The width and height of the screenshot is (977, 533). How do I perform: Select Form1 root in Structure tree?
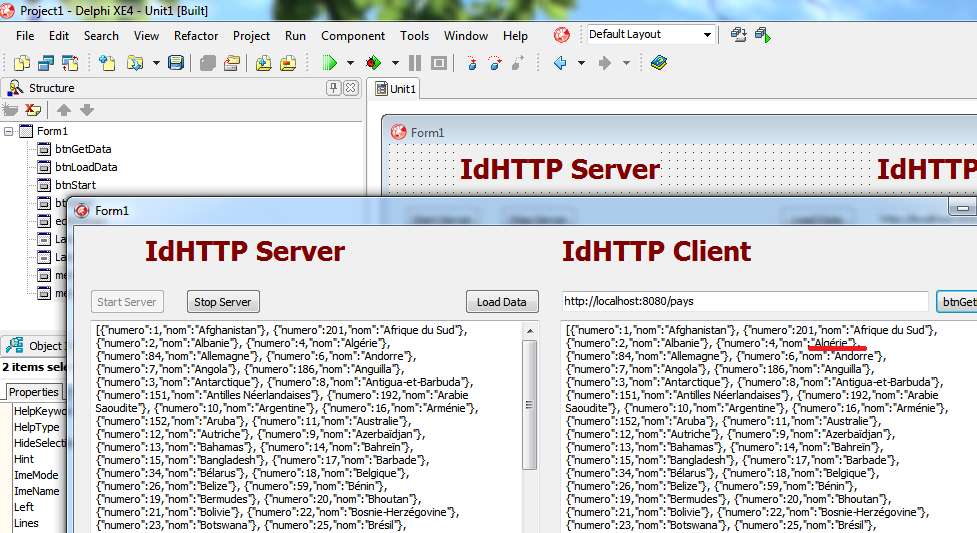[x=52, y=132]
